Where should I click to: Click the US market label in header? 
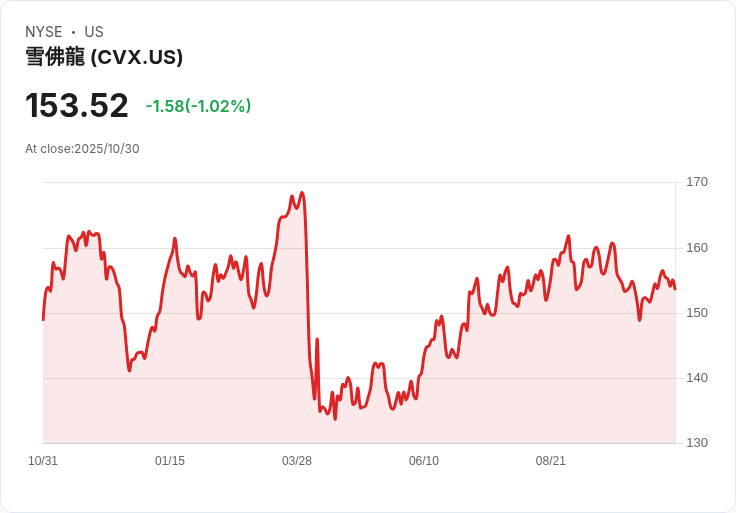point(94,32)
